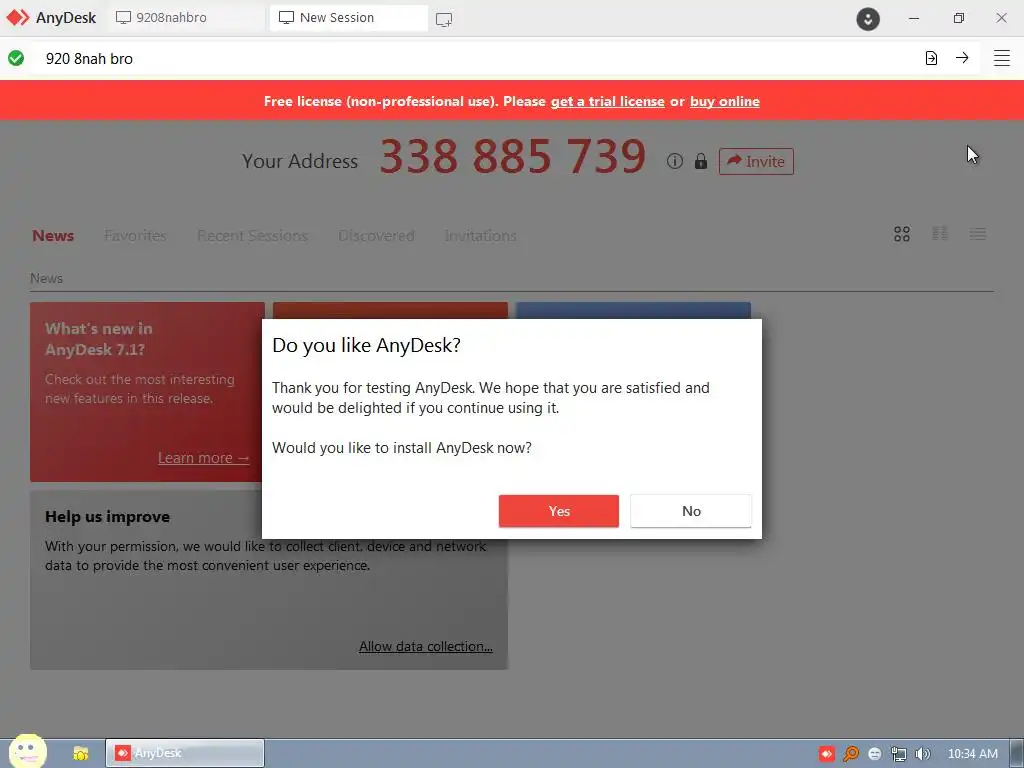Click the AnyDesk taskbar button
Viewport: 1024px width, 768px height.
(185, 753)
